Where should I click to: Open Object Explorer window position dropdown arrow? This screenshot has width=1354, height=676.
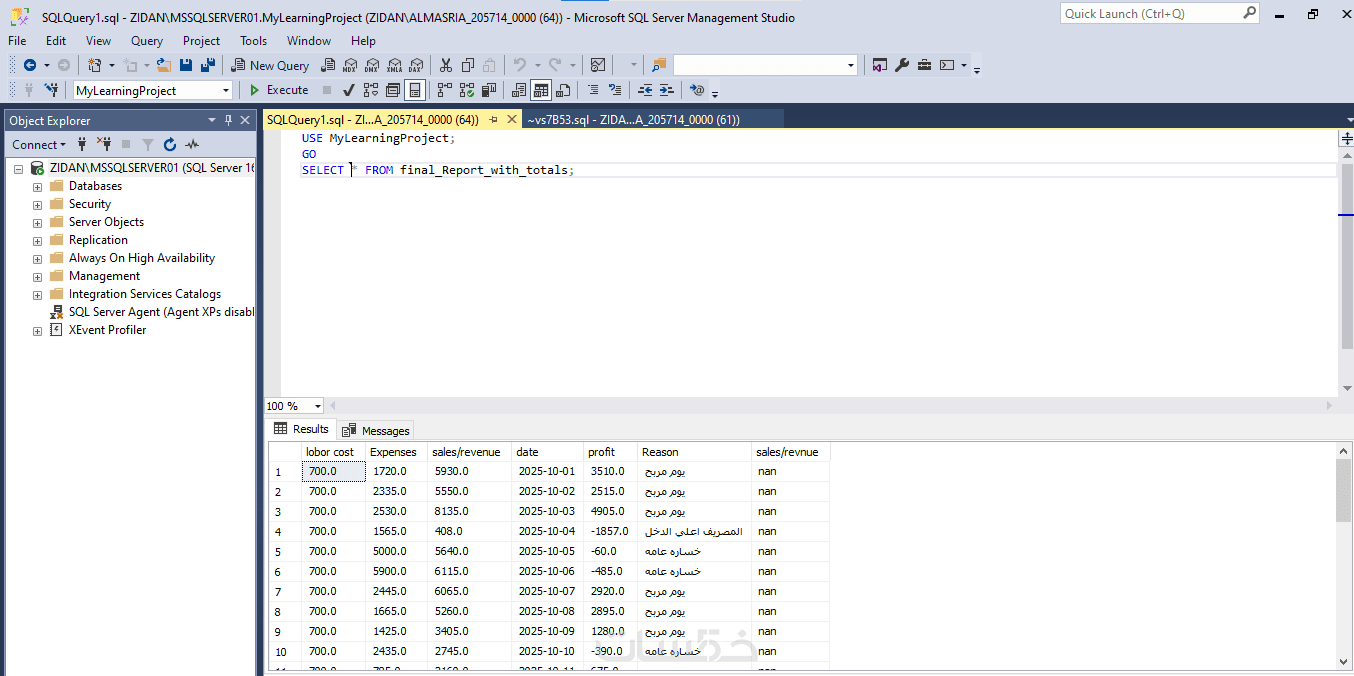pyautogui.click(x=212, y=120)
